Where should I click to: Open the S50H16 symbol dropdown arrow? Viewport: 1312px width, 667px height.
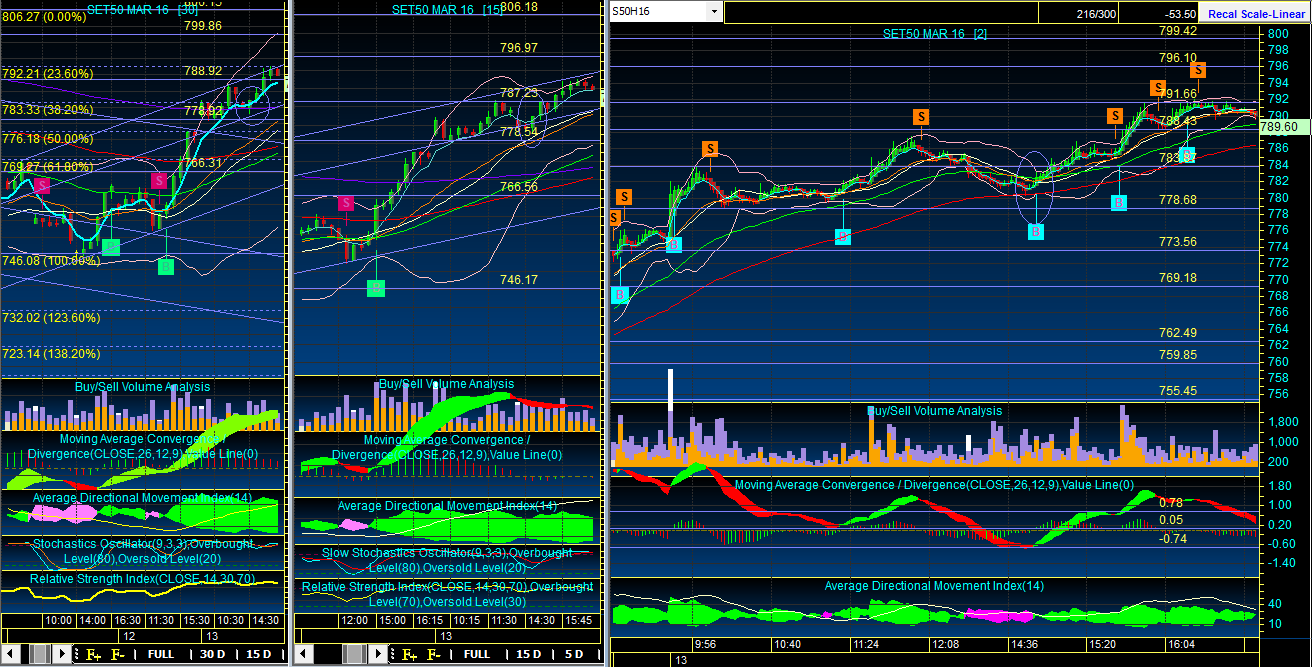pos(713,12)
